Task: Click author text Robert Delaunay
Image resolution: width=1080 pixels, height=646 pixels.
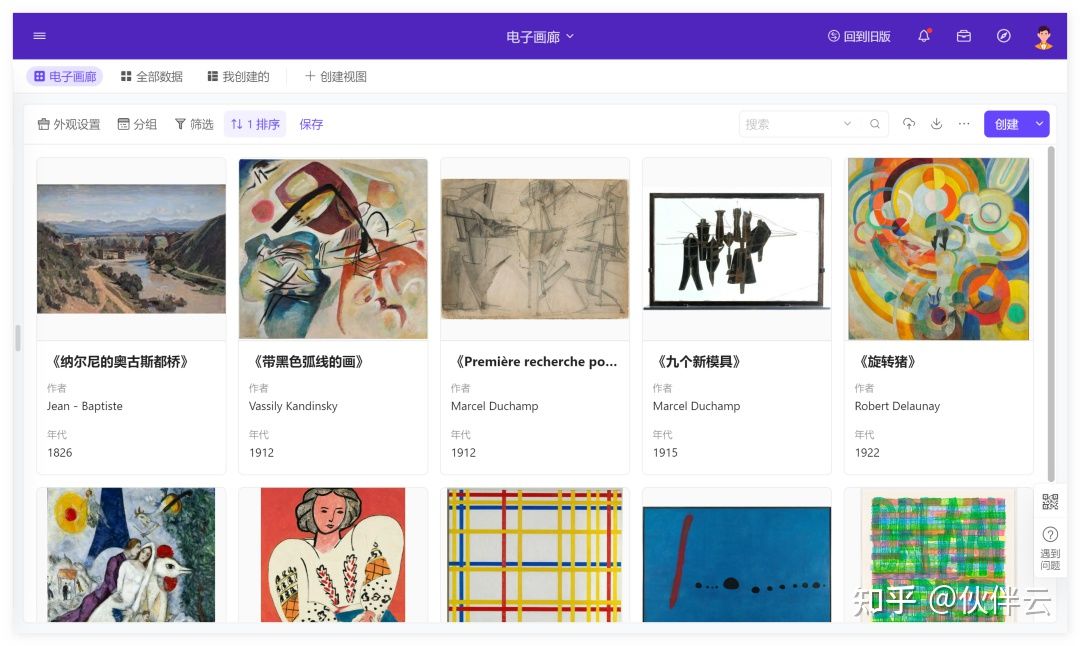Action: point(897,406)
